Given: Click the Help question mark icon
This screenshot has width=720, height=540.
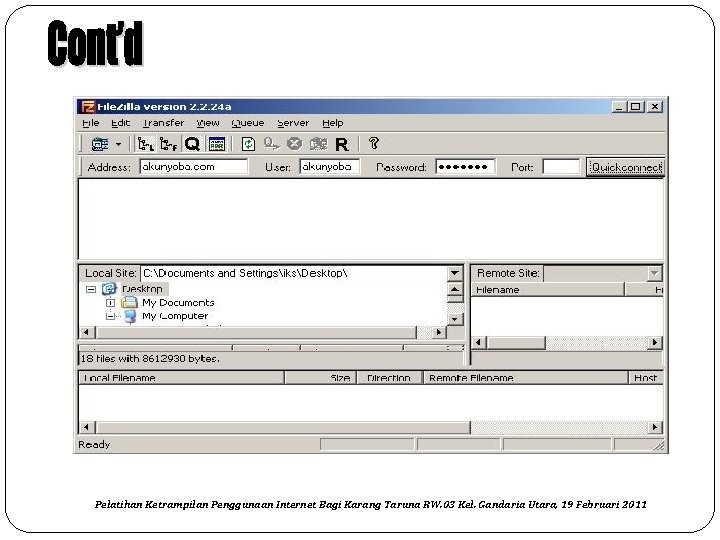Looking at the screenshot, I should point(374,144).
